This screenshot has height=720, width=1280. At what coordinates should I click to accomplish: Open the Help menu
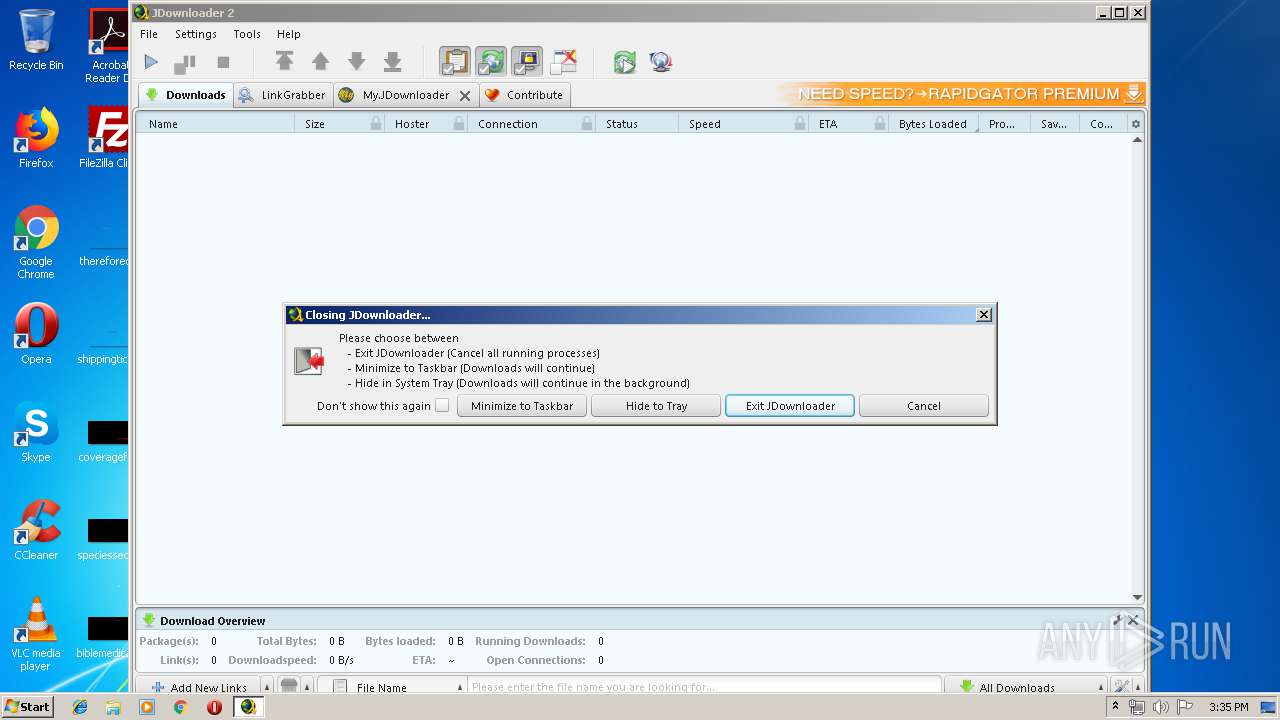(x=288, y=34)
